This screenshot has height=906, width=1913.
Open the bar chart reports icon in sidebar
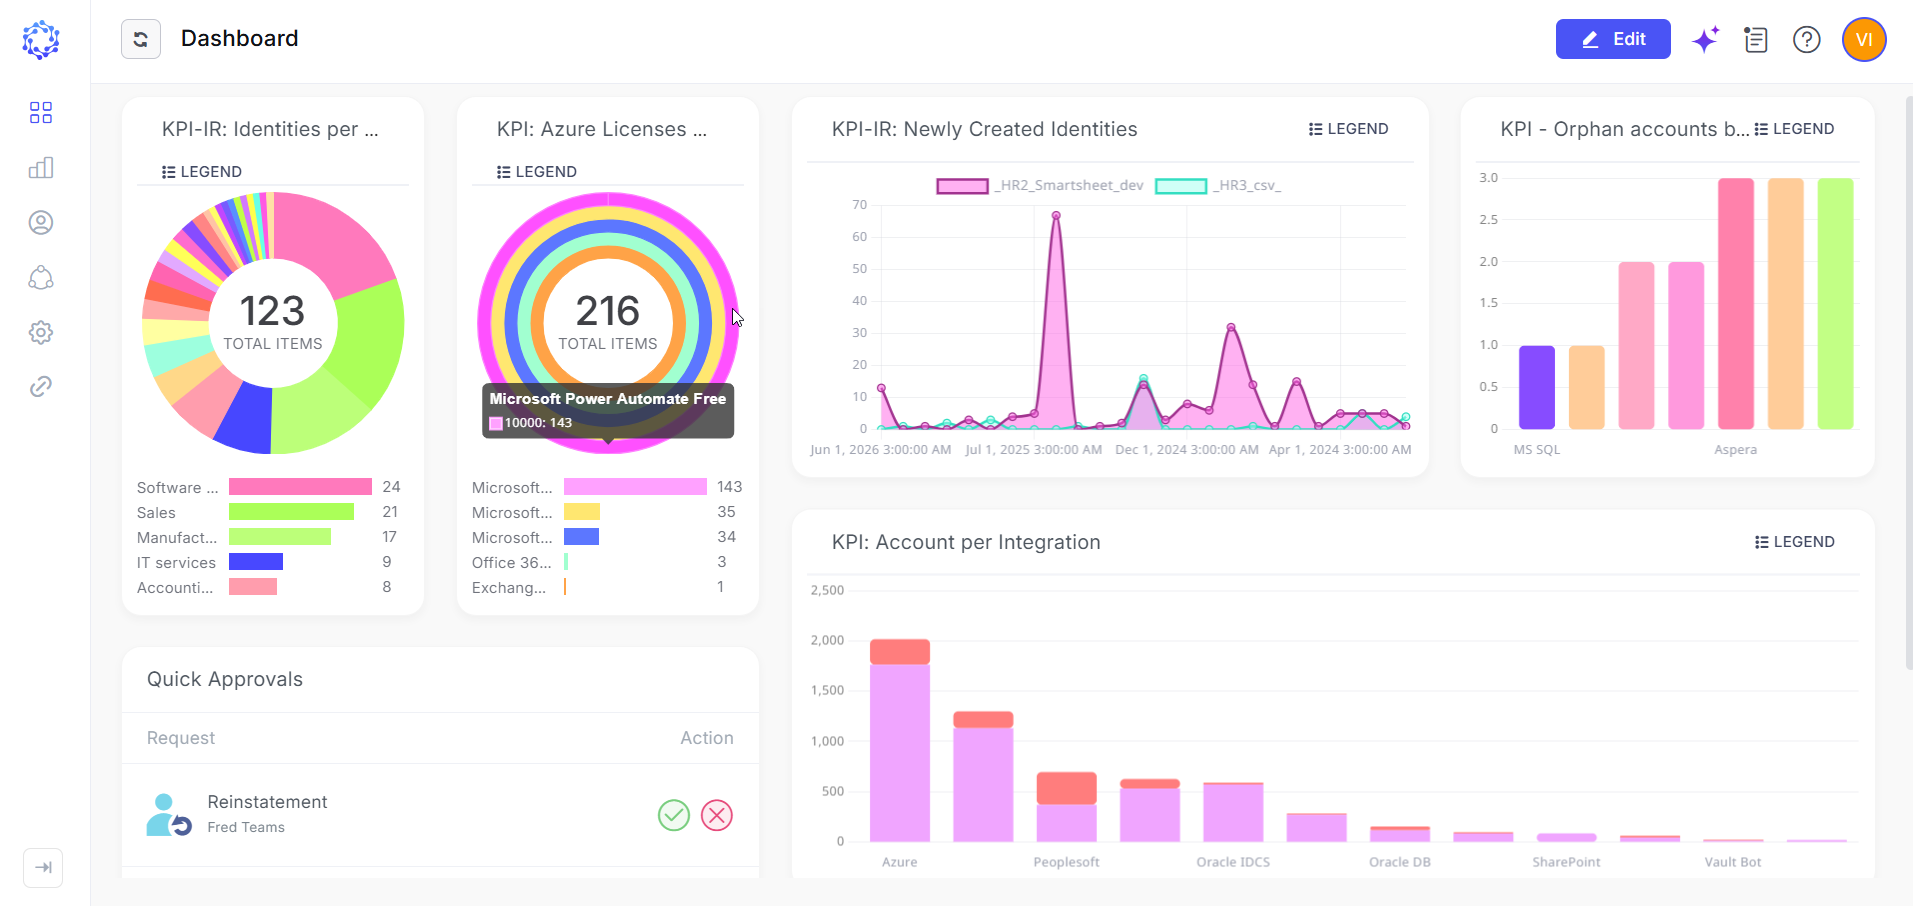(41, 167)
